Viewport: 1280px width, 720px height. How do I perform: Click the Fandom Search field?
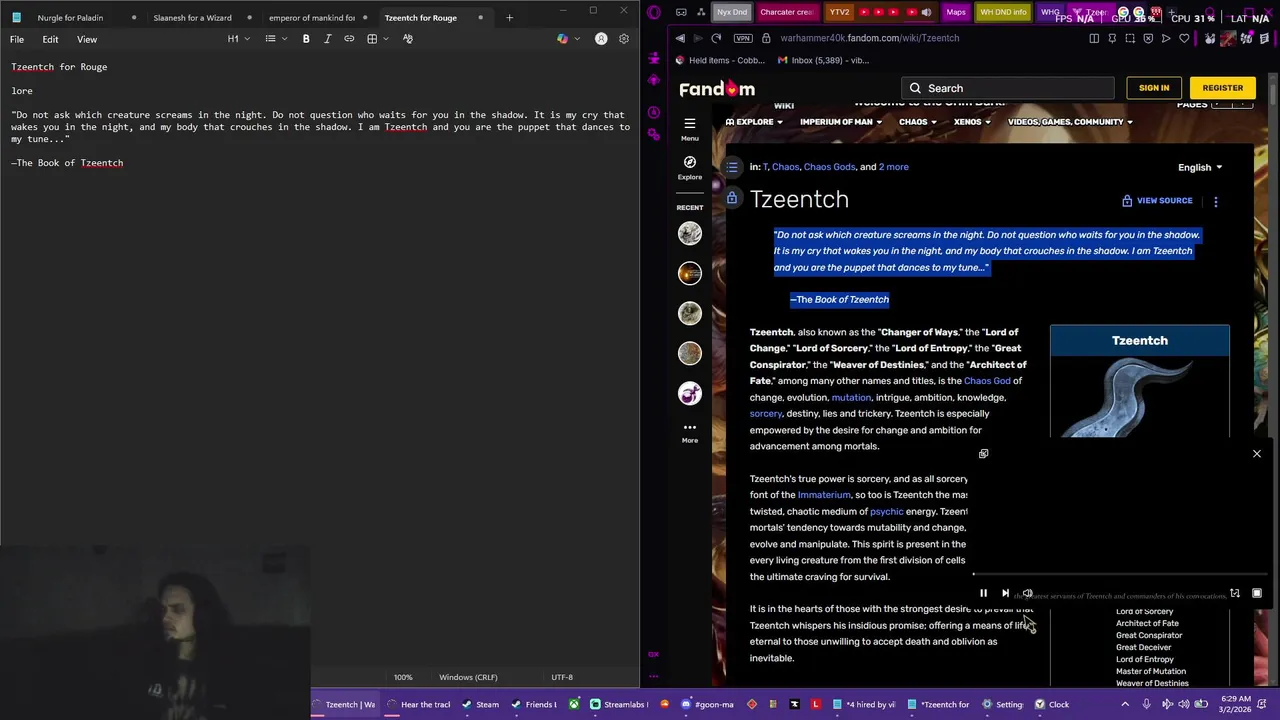click(x=1007, y=88)
